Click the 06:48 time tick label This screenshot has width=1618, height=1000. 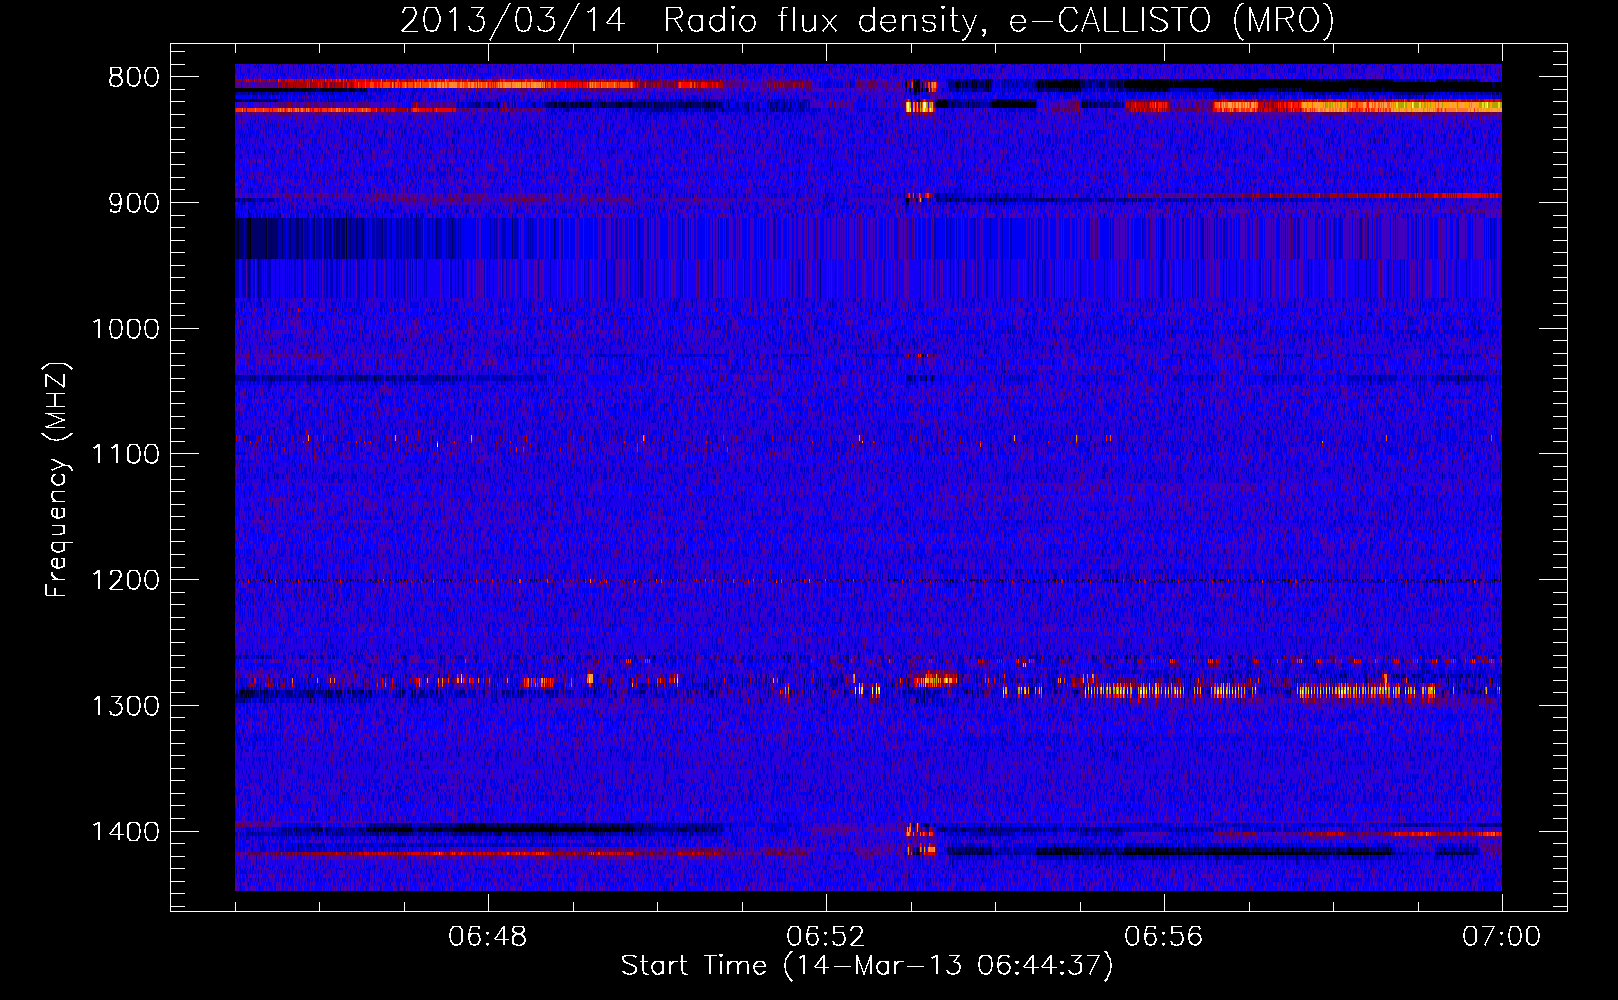tap(488, 937)
